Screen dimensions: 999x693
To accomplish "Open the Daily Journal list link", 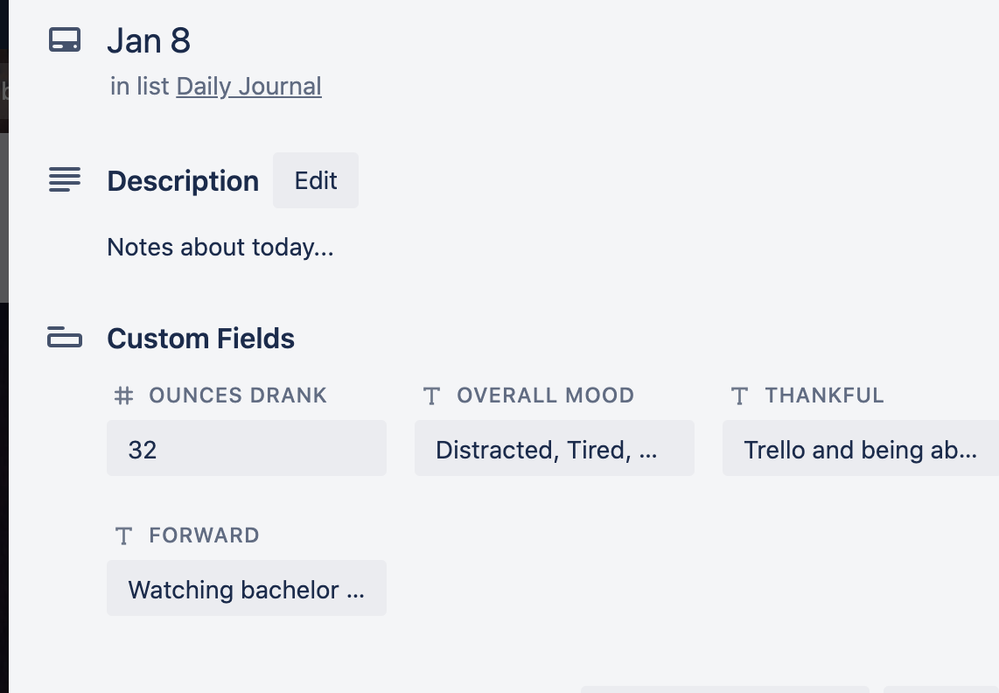I will coord(248,87).
